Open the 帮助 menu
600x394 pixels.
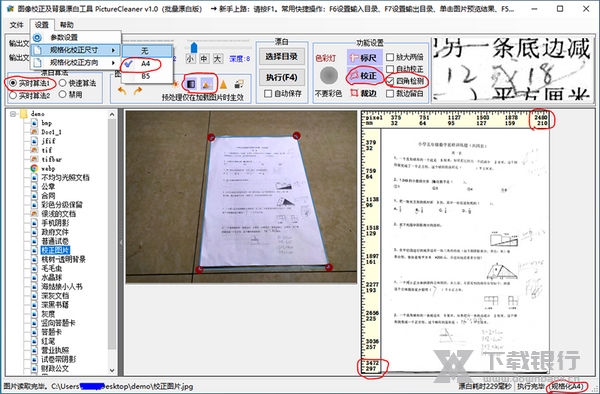(67, 25)
